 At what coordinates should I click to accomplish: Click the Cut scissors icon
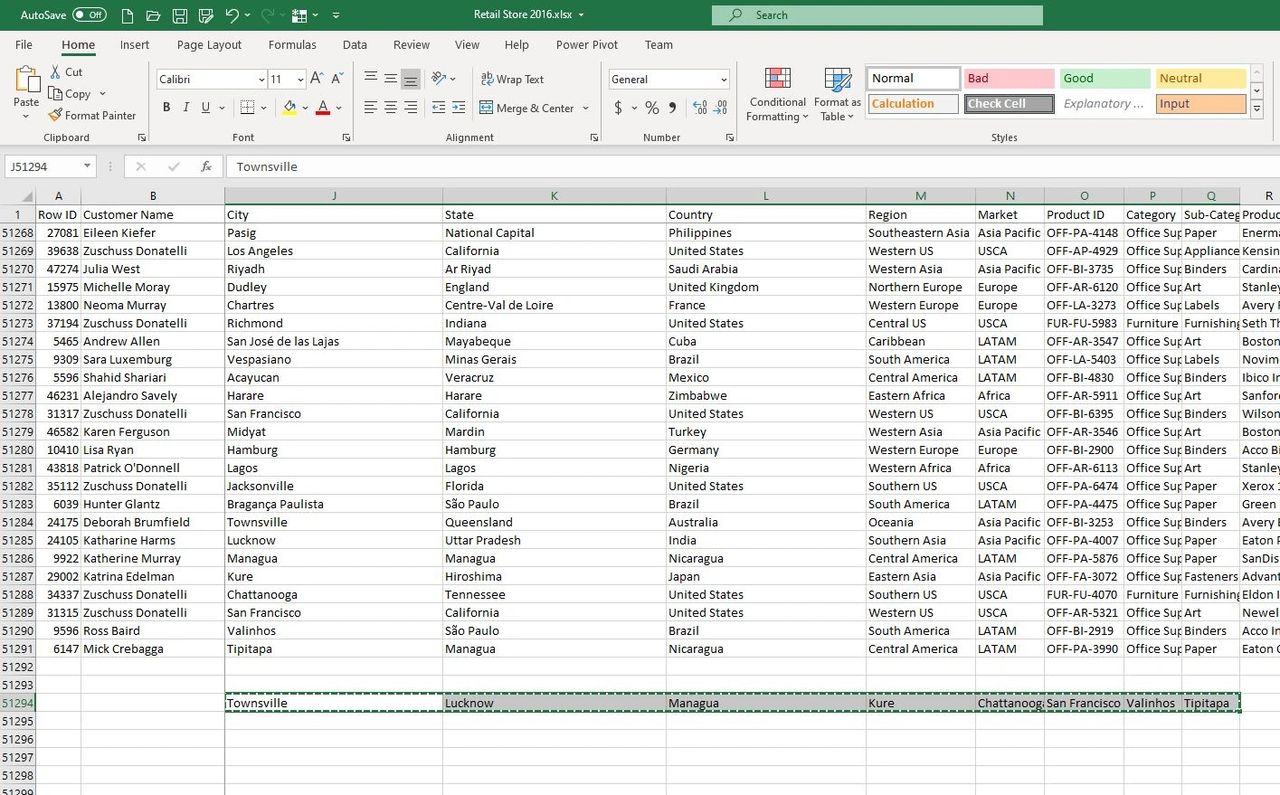pyautogui.click(x=56, y=72)
